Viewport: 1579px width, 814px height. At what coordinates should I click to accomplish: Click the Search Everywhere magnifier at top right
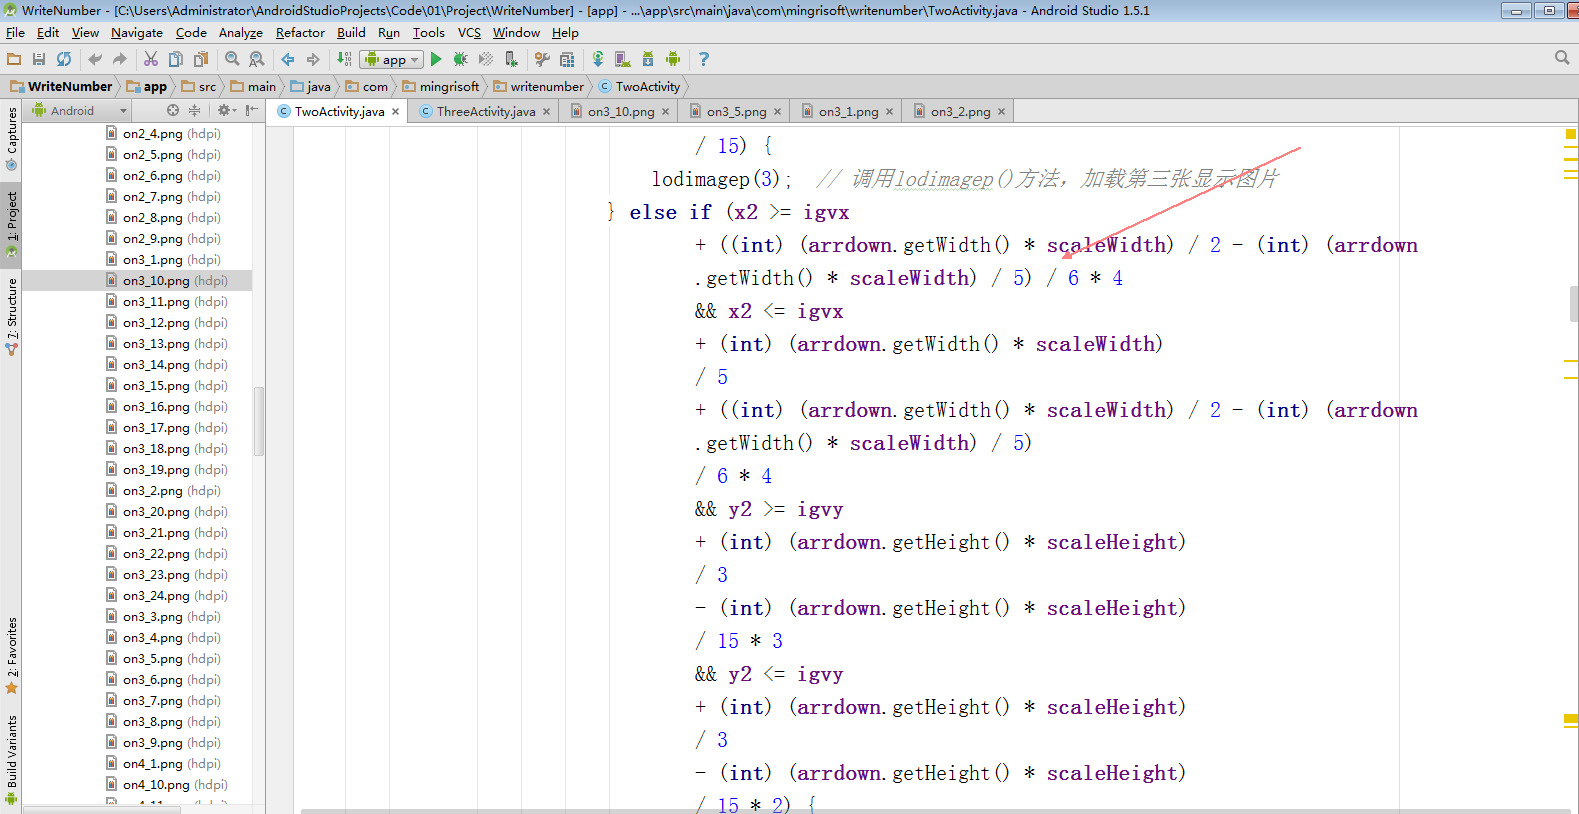[x=1562, y=58]
